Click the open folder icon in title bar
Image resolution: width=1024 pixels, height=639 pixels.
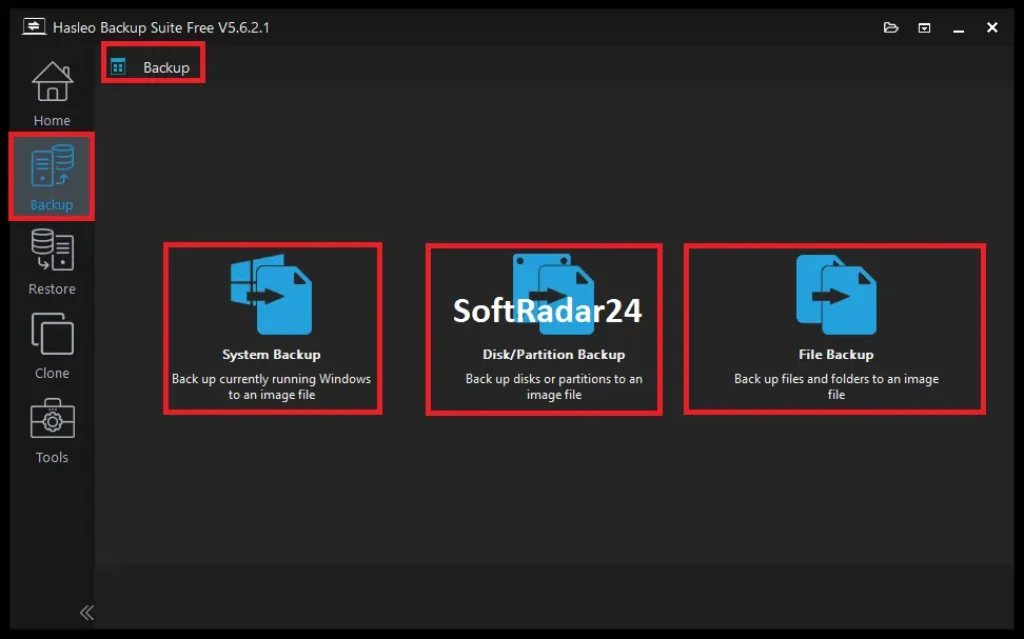891,27
